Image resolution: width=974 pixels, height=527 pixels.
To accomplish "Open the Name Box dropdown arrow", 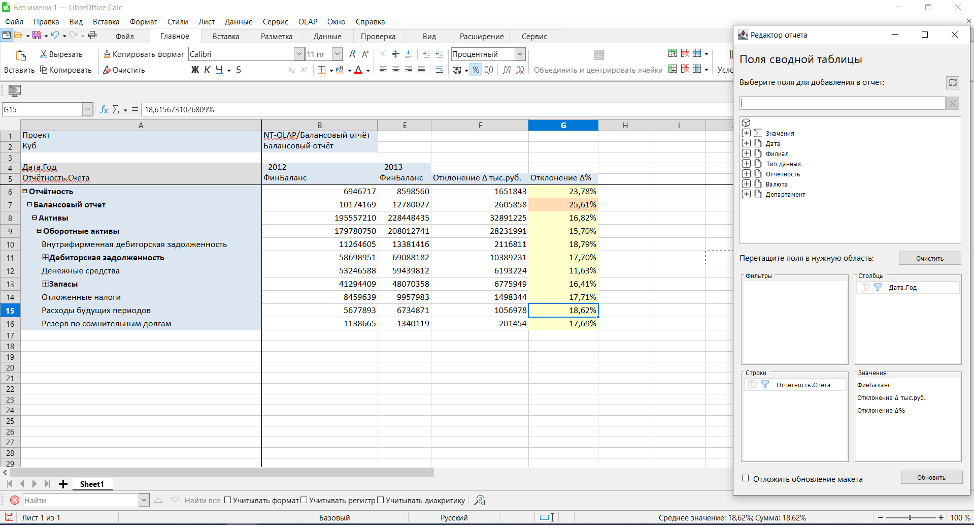I will coord(87,109).
